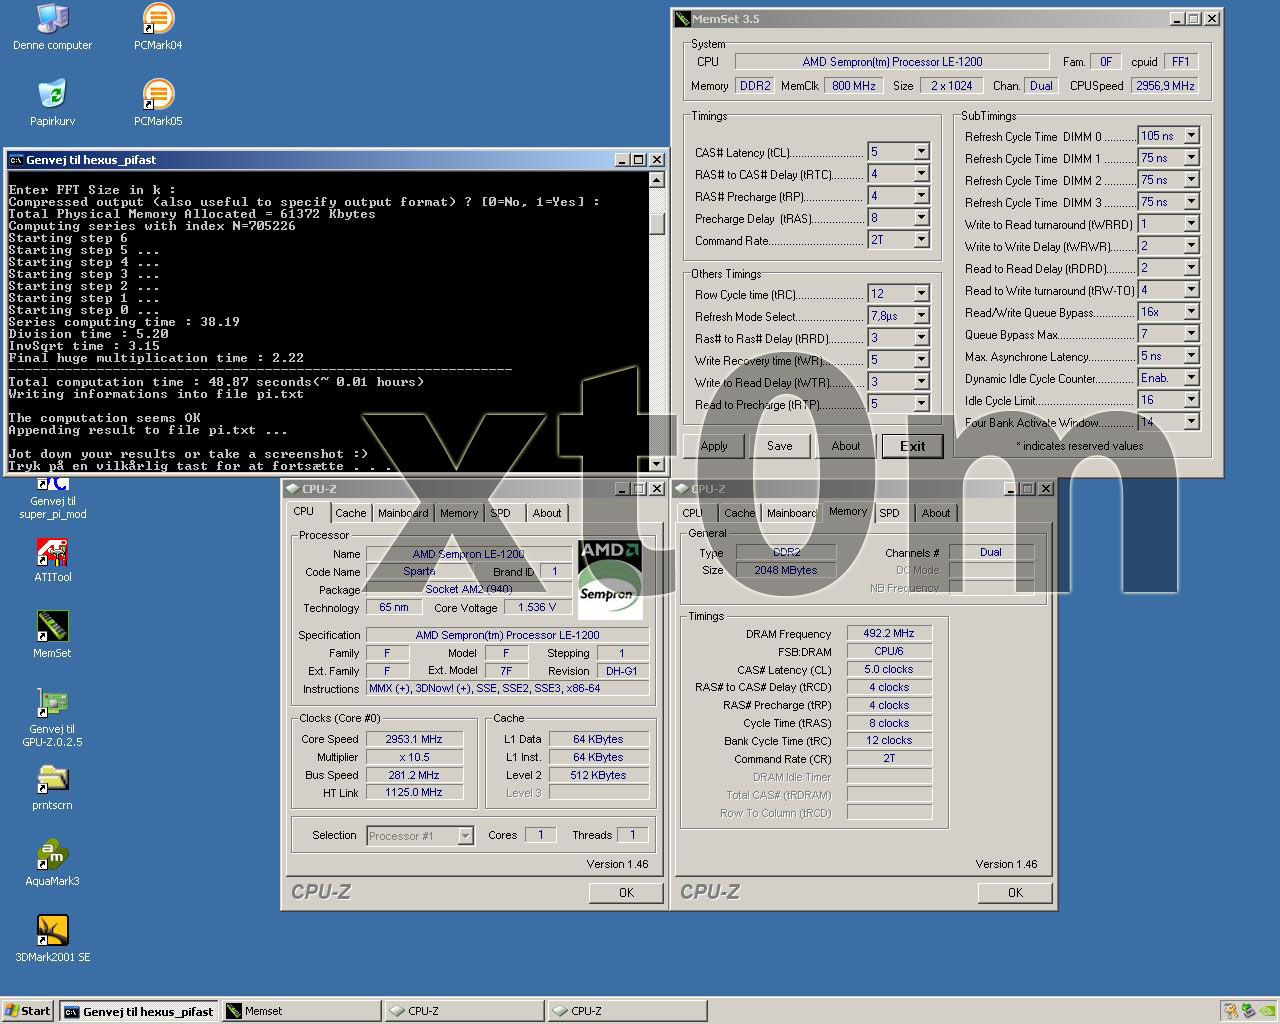Click the console vertical scrollbar thumb
1280x1024 pixels.
[657, 223]
